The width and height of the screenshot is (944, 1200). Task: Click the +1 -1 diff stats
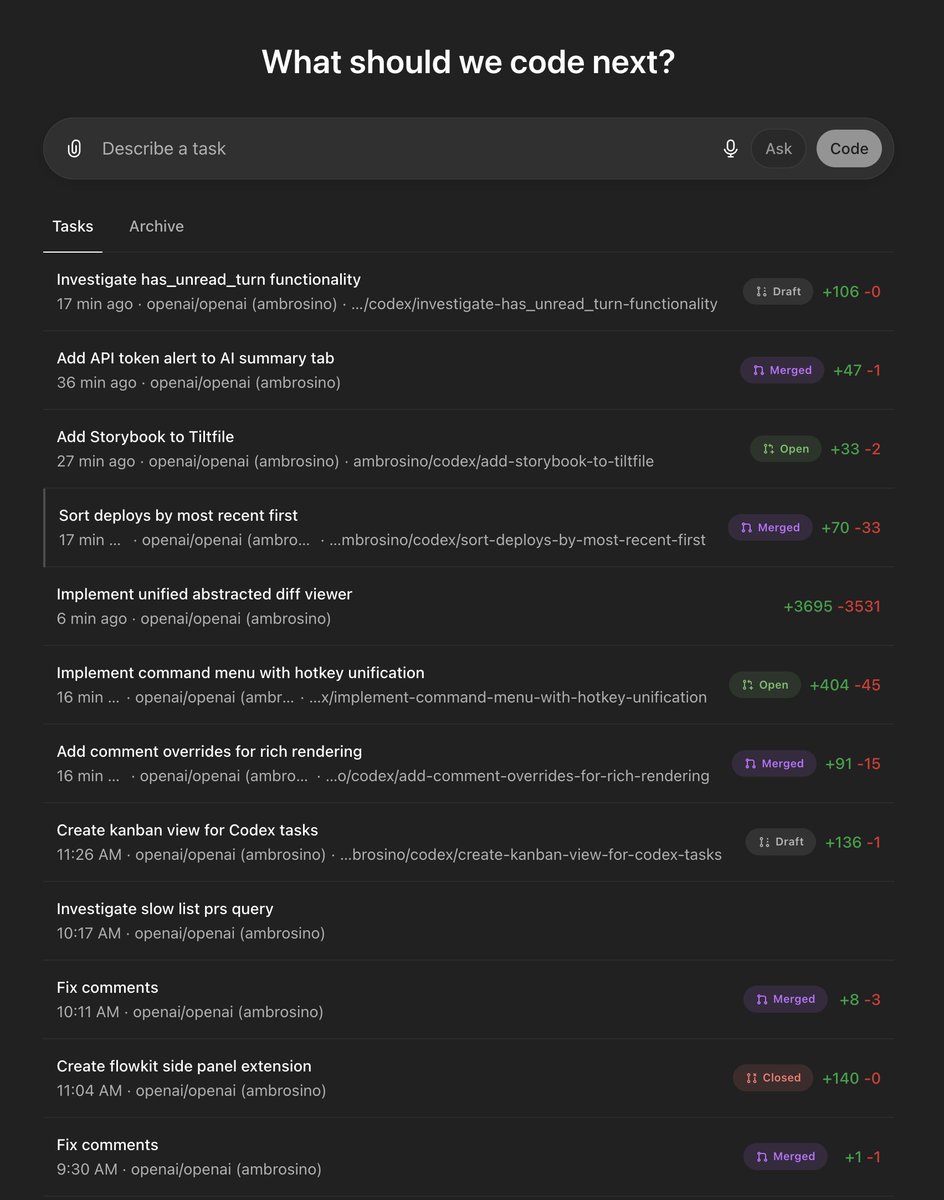coord(862,1157)
